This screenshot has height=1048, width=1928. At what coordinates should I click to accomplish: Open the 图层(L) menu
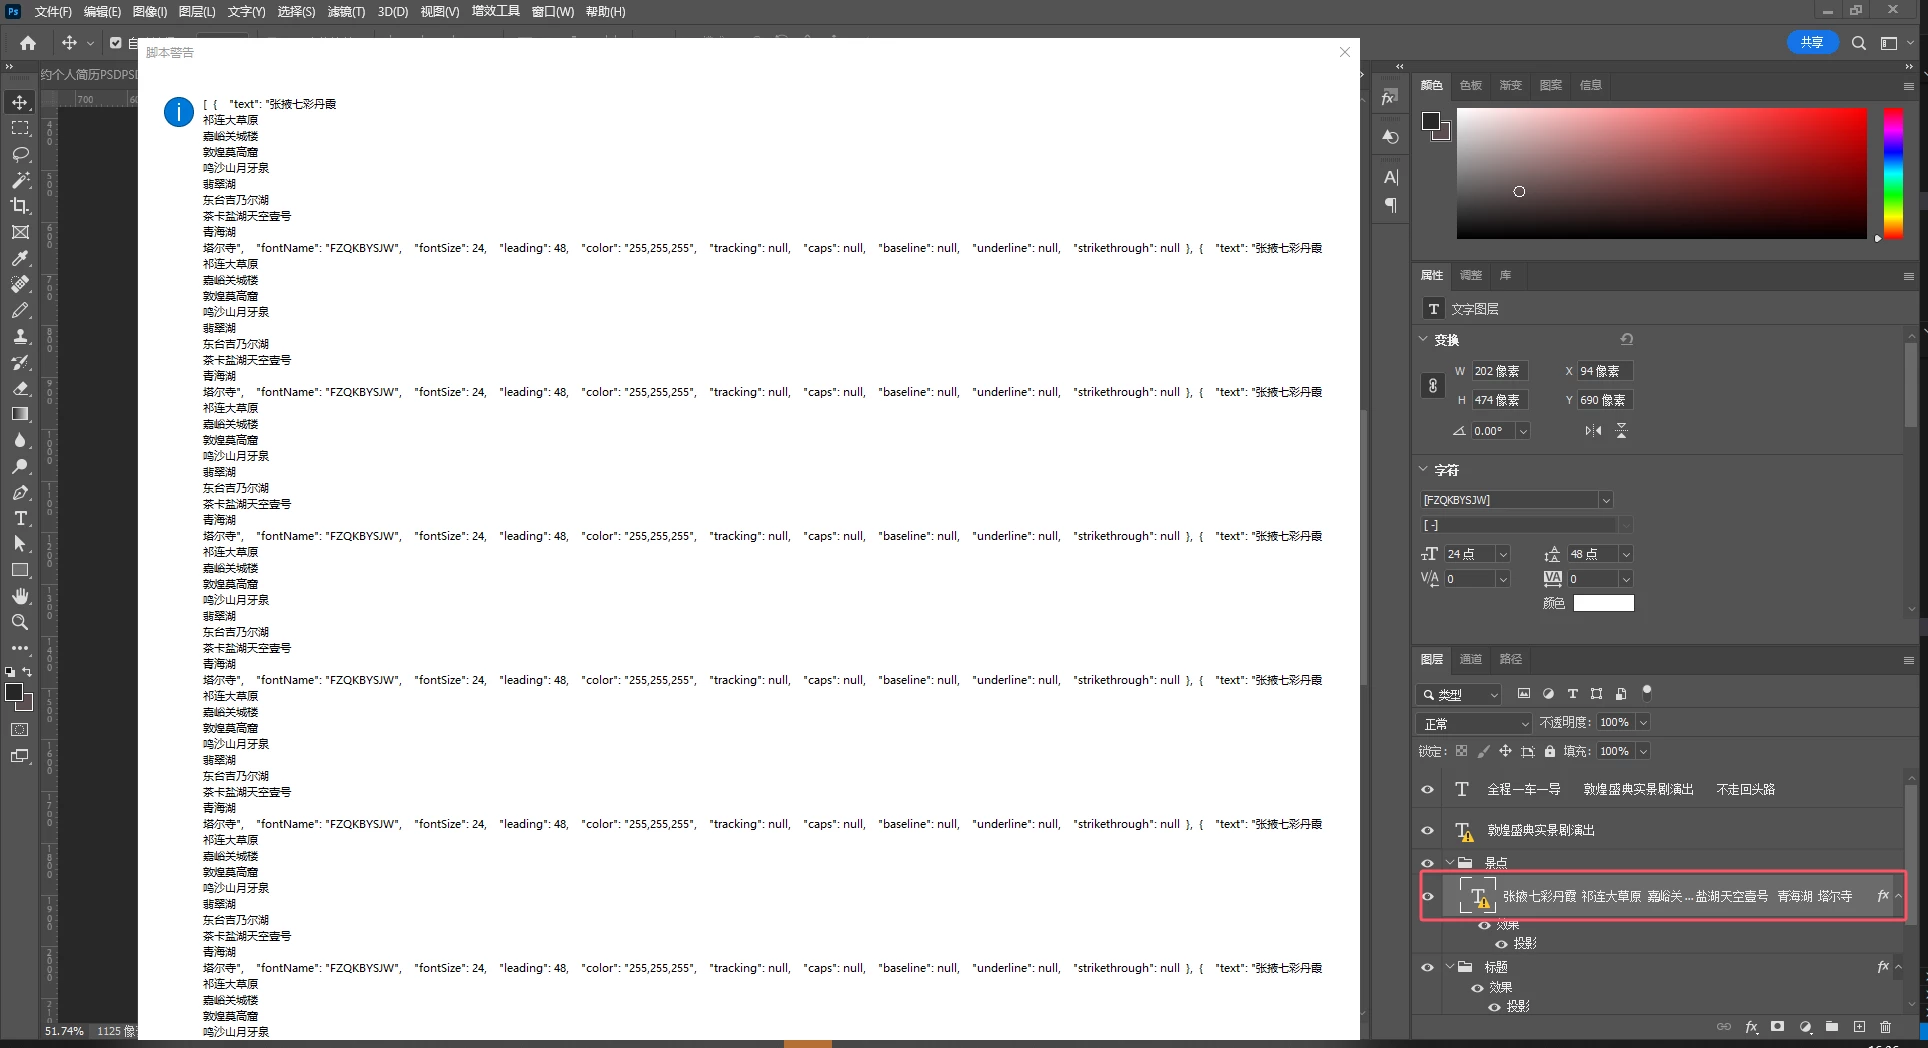click(197, 12)
